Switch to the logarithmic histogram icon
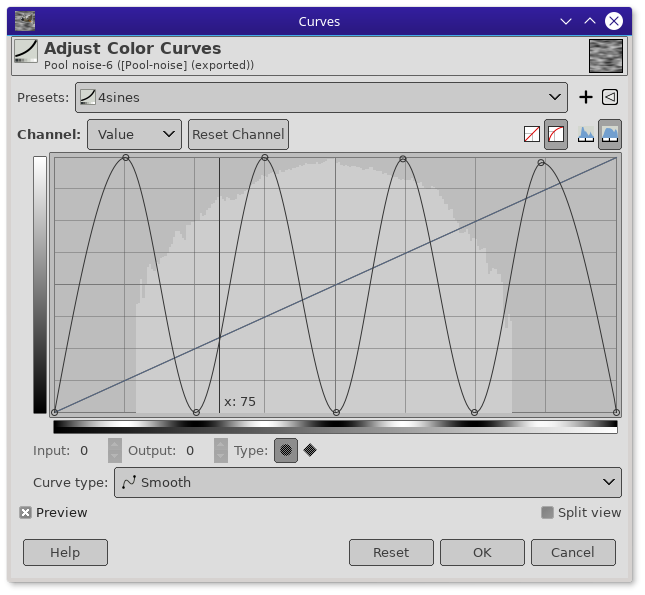This screenshot has height=595, width=645. pyautogui.click(x=609, y=134)
